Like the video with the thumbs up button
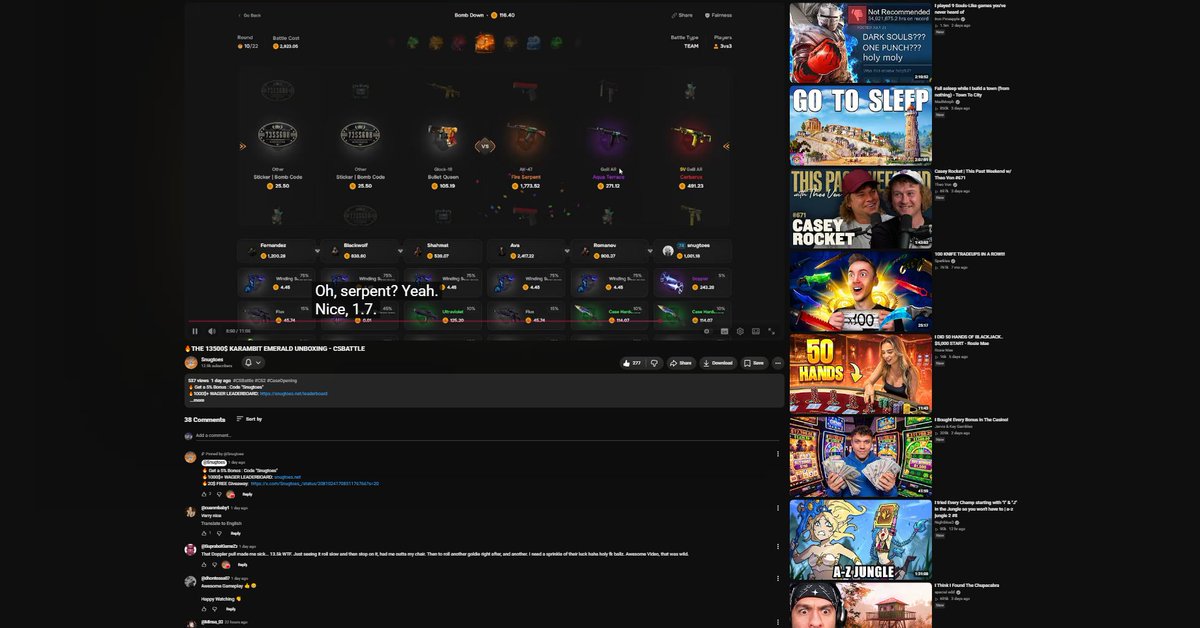This screenshot has width=1200, height=628. [633, 363]
